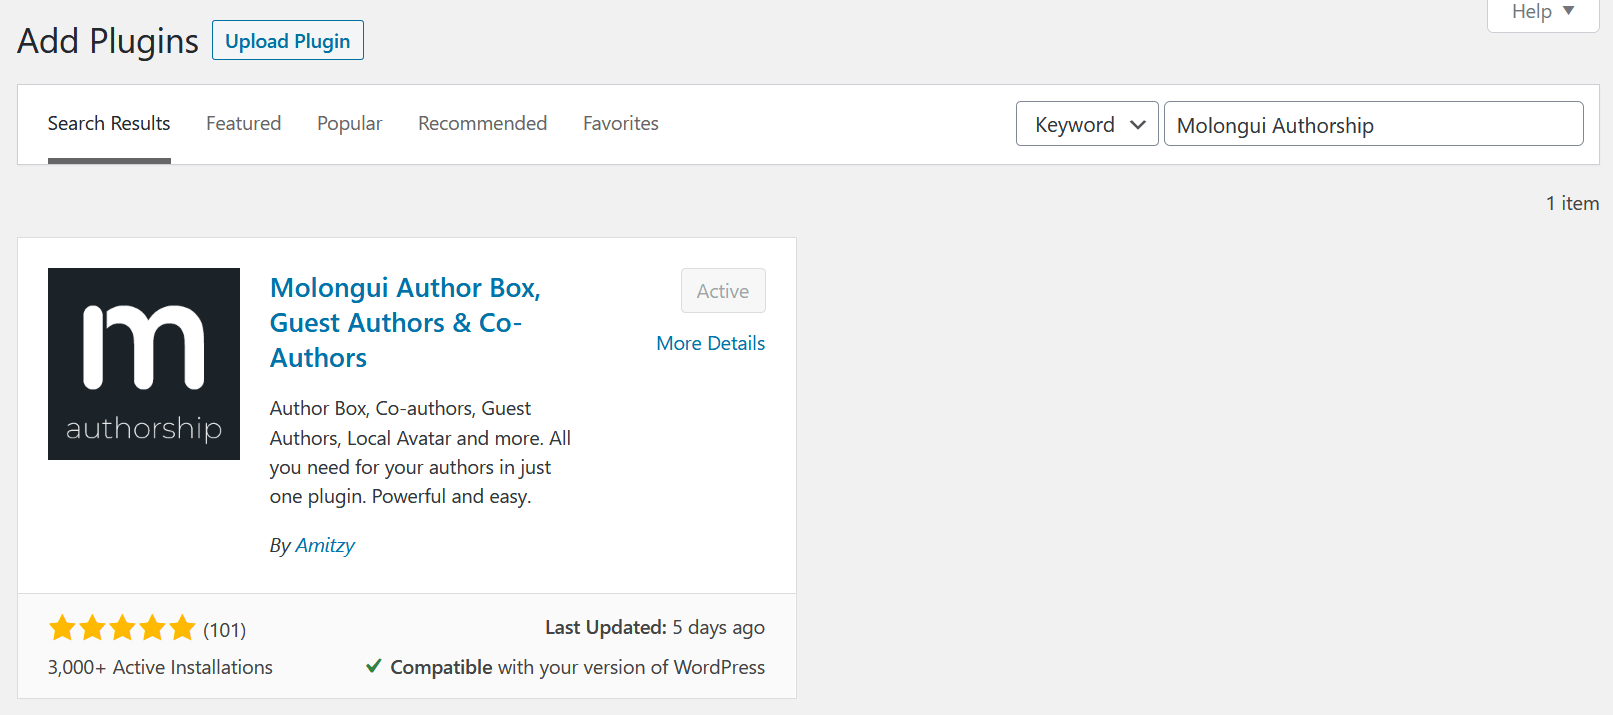Switch to the Popular tab
Viewport: 1613px width, 715px height.
[x=349, y=123]
